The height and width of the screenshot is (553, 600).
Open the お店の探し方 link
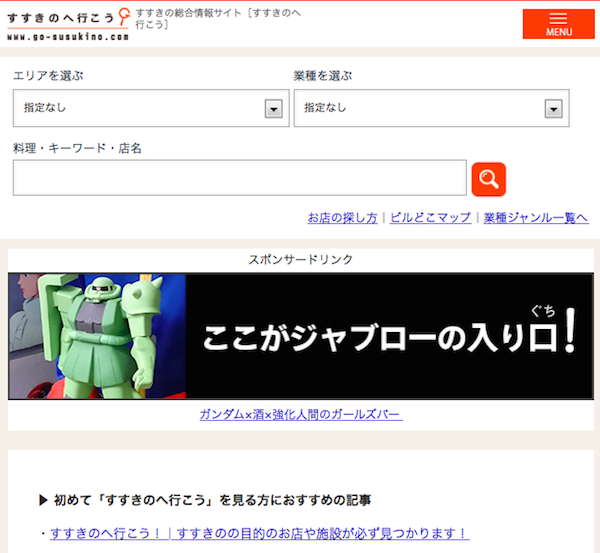coord(342,218)
